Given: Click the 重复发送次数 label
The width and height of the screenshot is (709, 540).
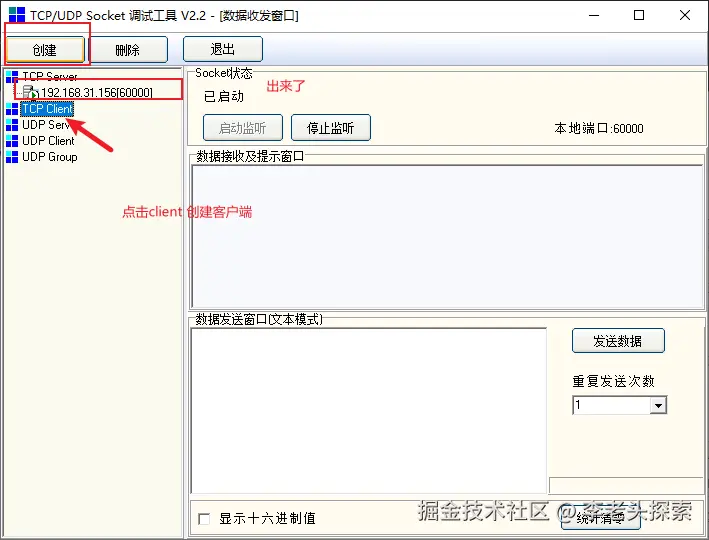Looking at the screenshot, I should [614, 381].
